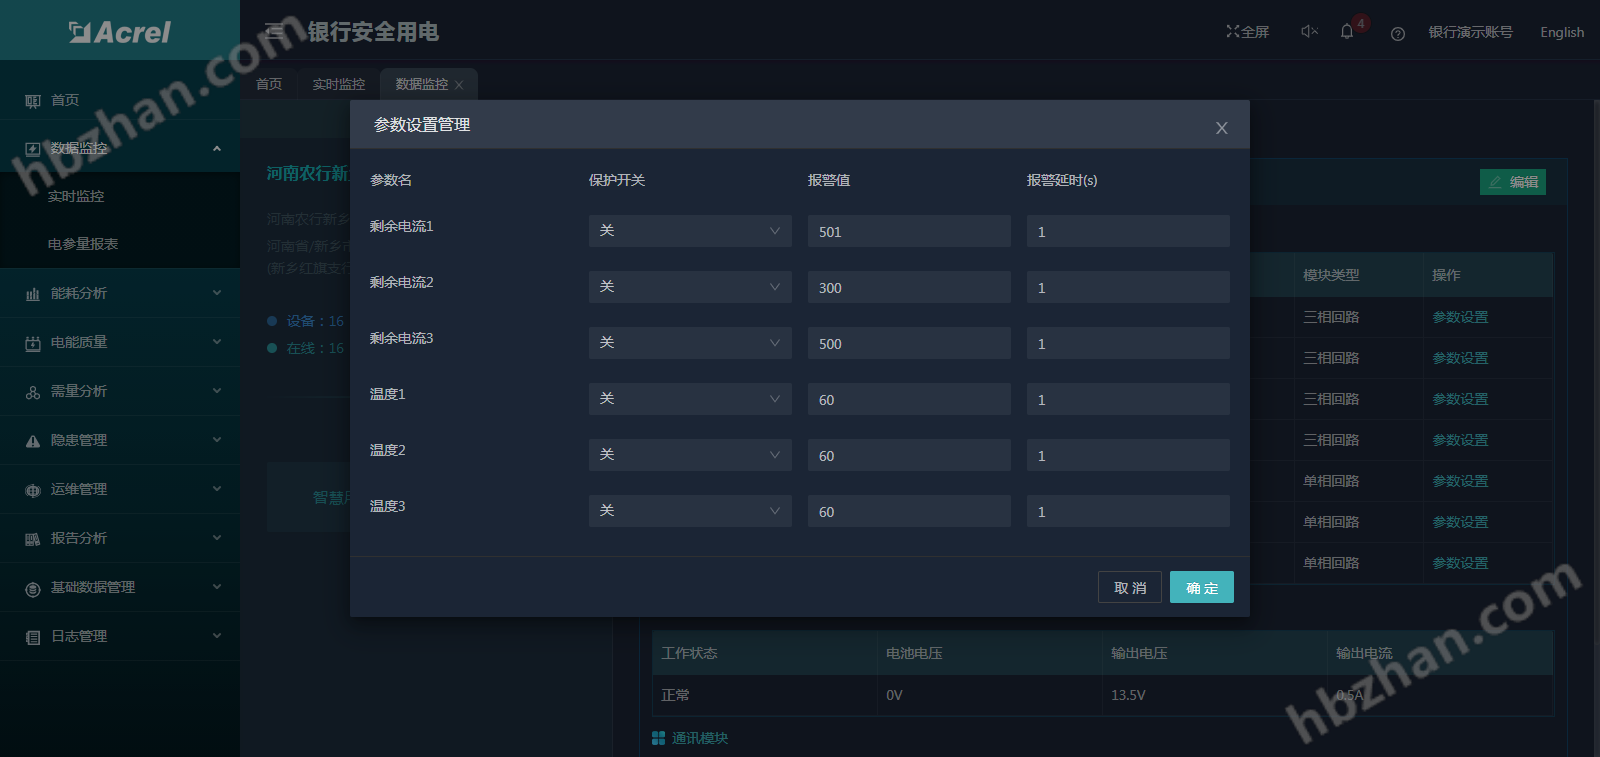Click the 日志管理 log icon
Image resolution: width=1600 pixels, height=757 pixels.
click(x=33, y=637)
